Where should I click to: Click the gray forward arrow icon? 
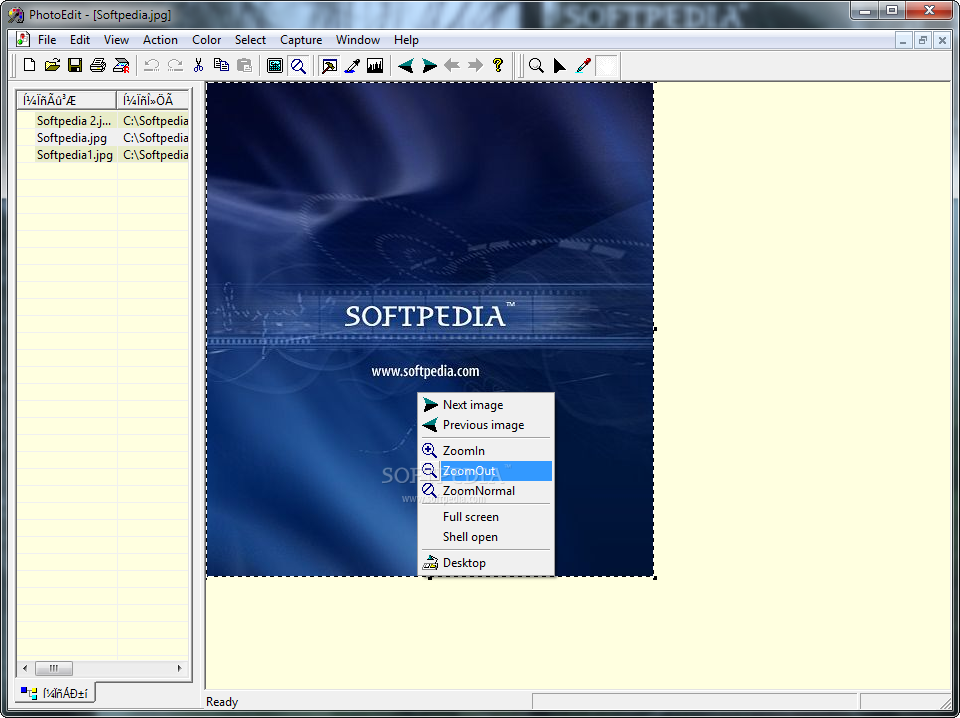475,65
